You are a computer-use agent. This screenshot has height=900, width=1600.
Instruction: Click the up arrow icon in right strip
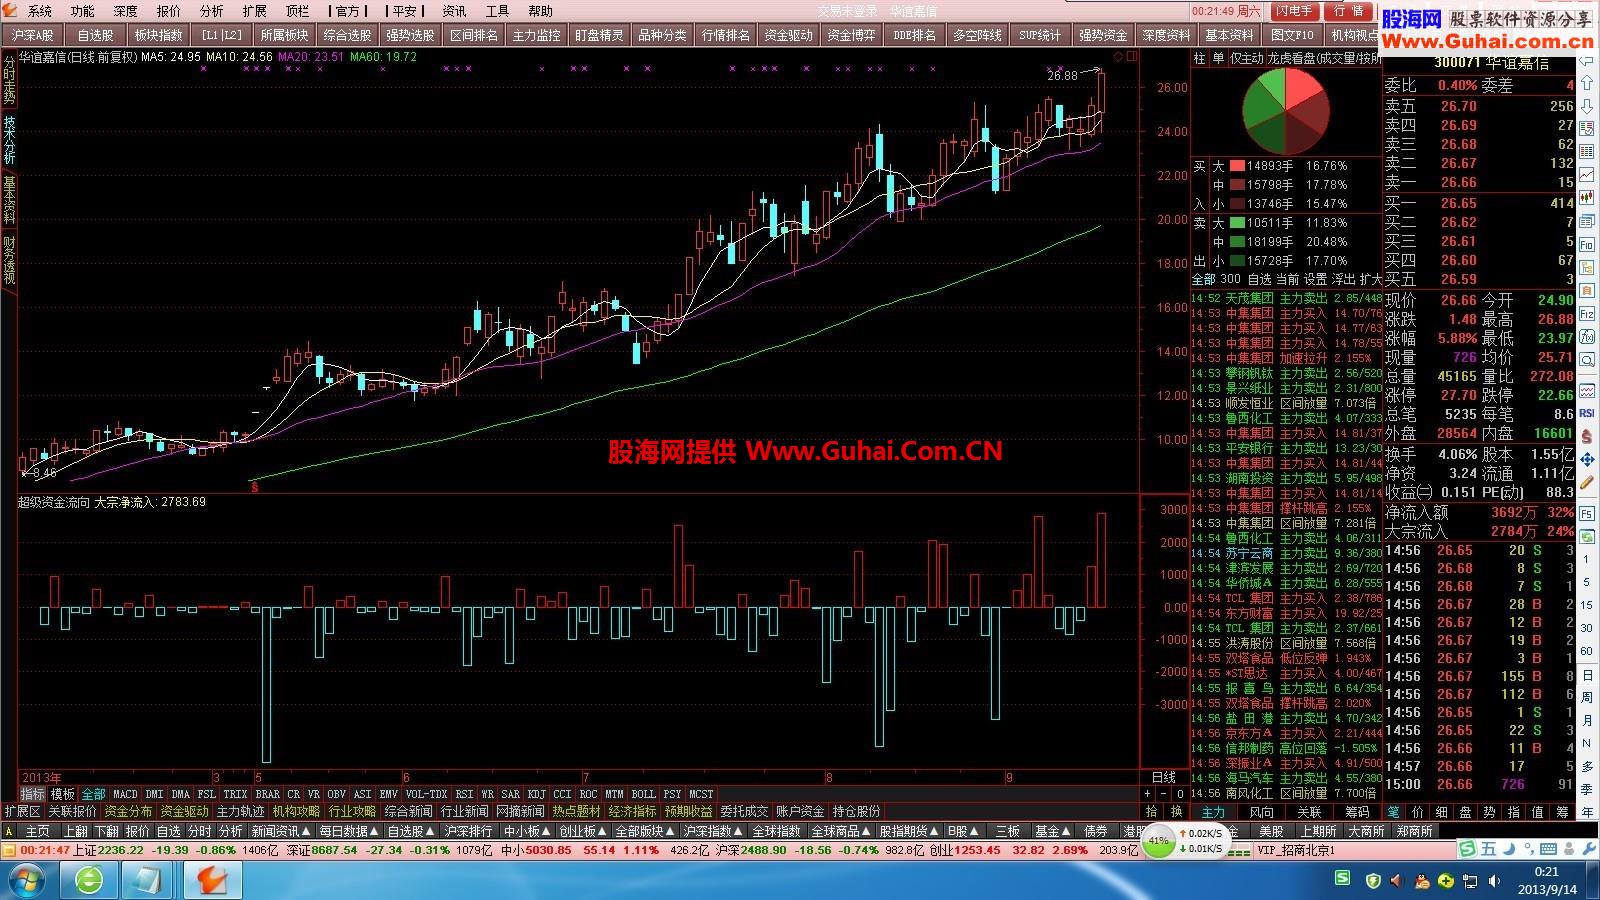(1587, 82)
